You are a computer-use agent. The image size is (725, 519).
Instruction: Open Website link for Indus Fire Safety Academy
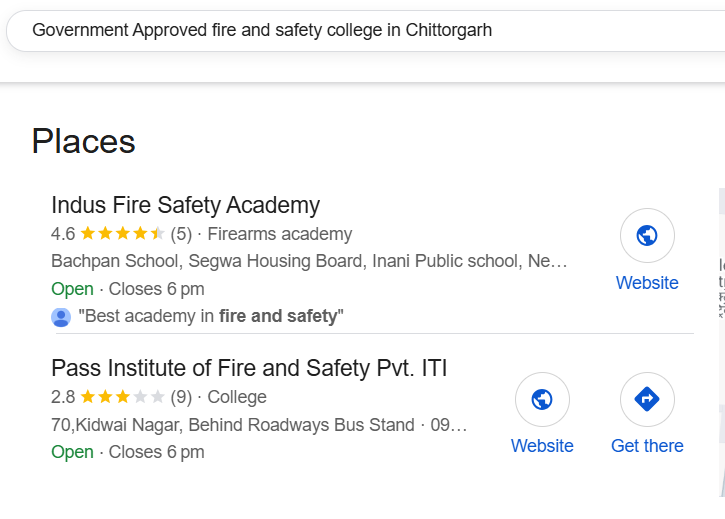click(x=647, y=283)
